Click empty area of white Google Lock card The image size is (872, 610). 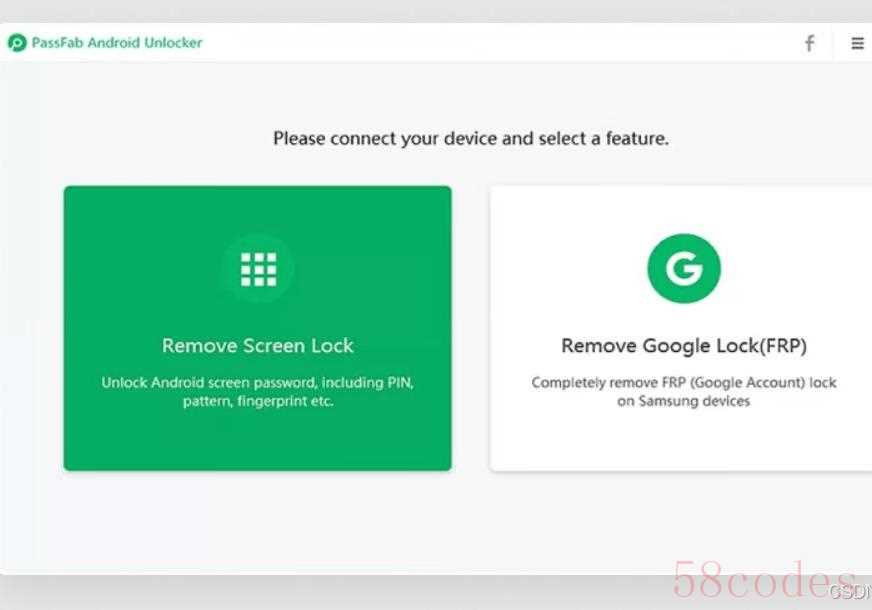[x=683, y=442]
